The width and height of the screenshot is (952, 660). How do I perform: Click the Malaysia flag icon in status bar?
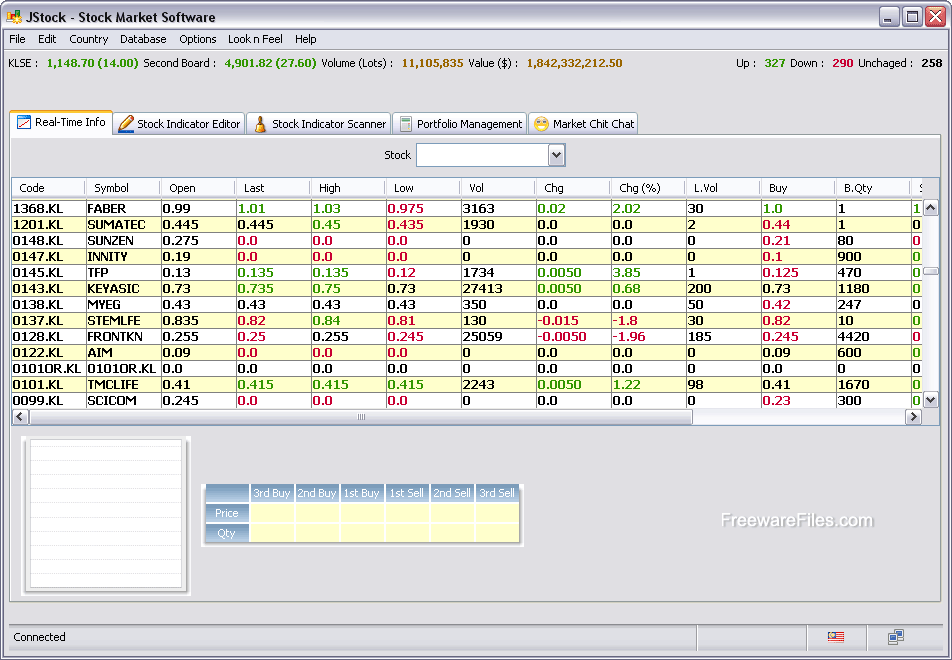coord(836,636)
